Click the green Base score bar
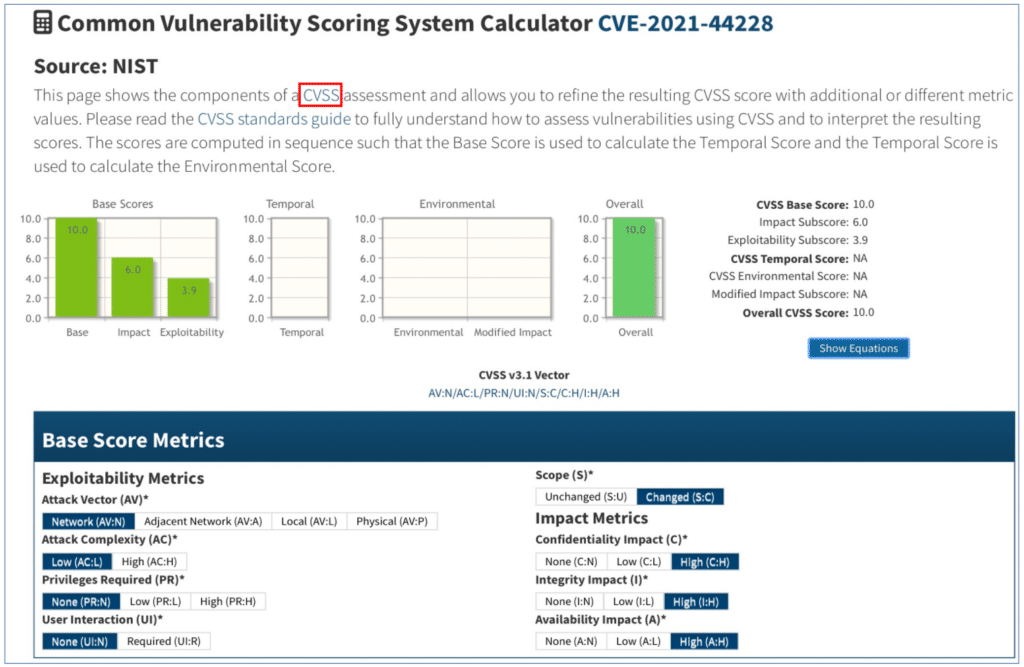 (77, 268)
